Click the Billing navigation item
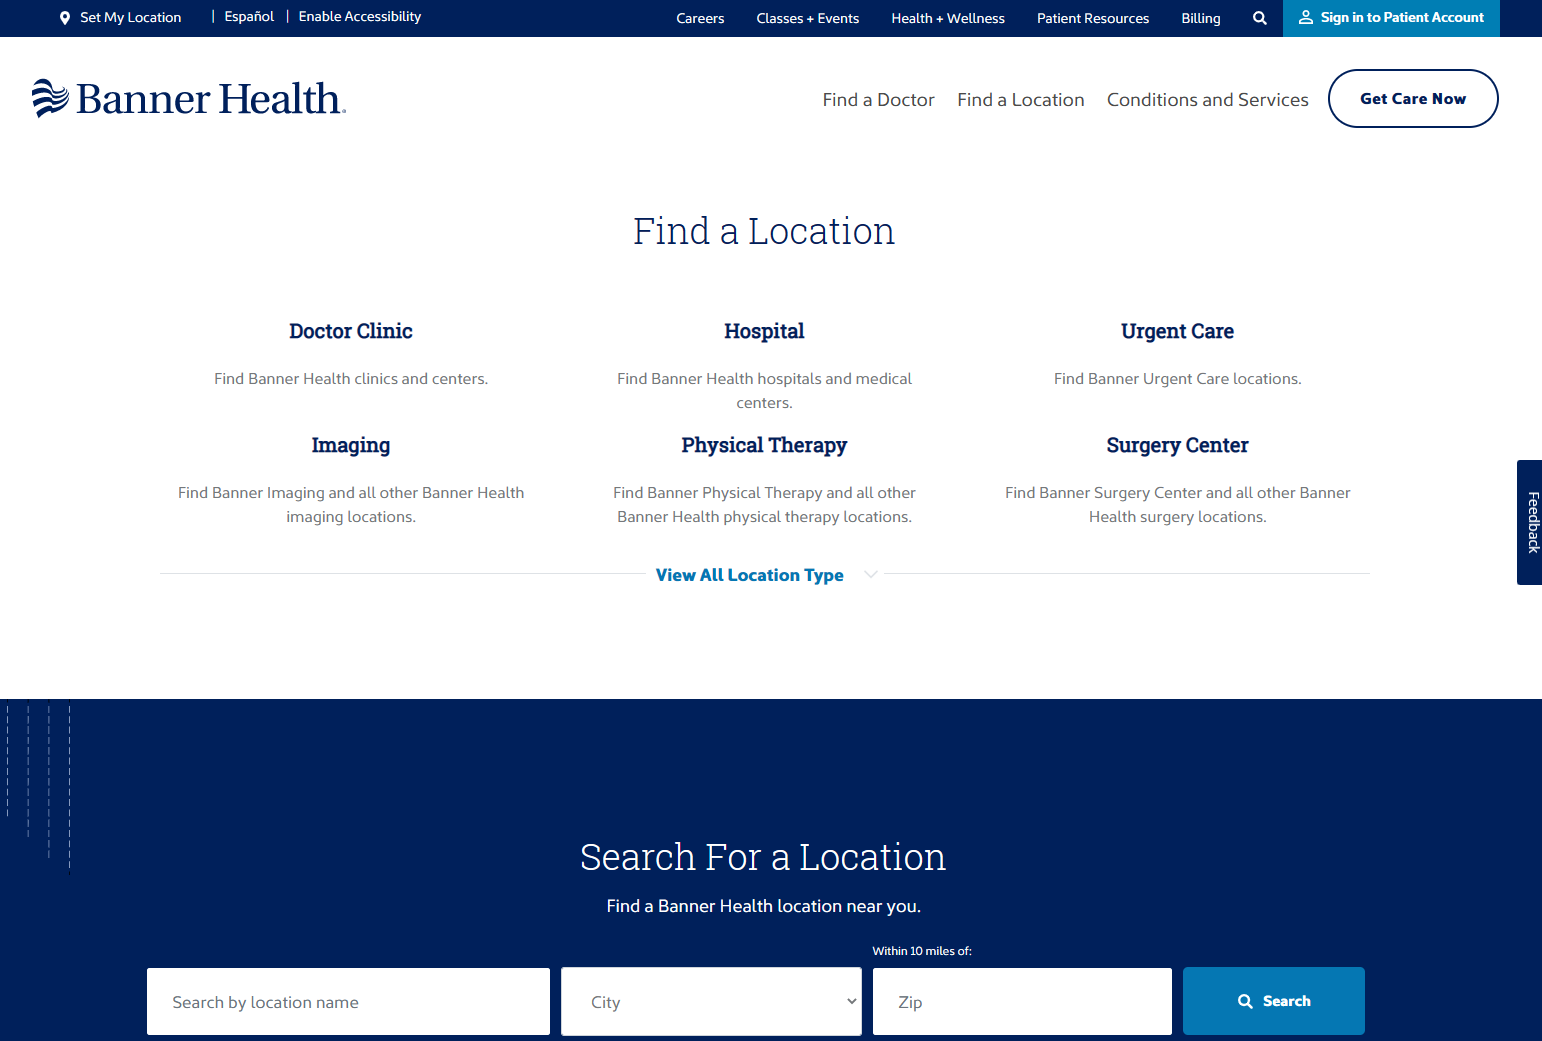 pos(1200,18)
